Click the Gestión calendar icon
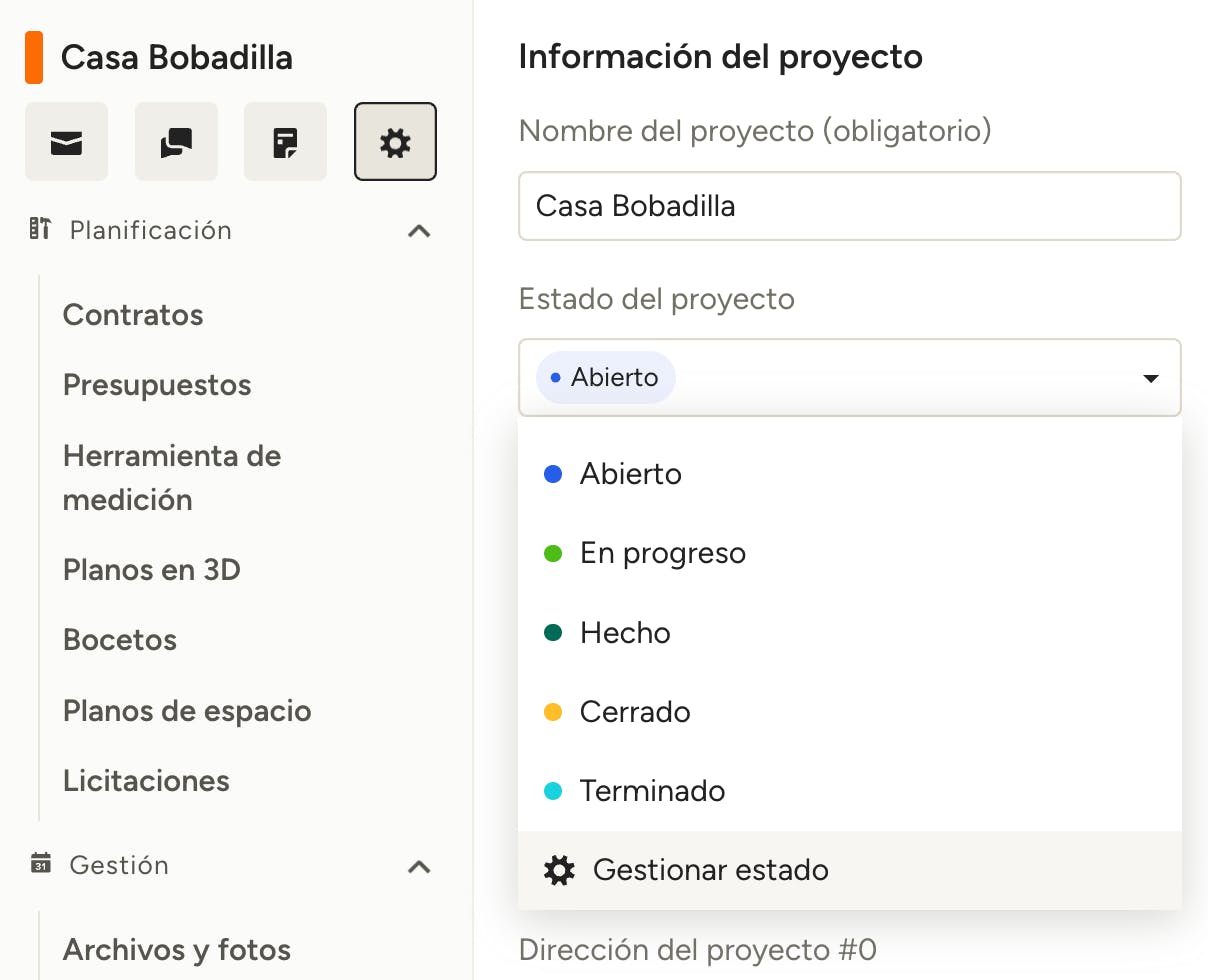1208x980 pixels. tap(40, 864)
